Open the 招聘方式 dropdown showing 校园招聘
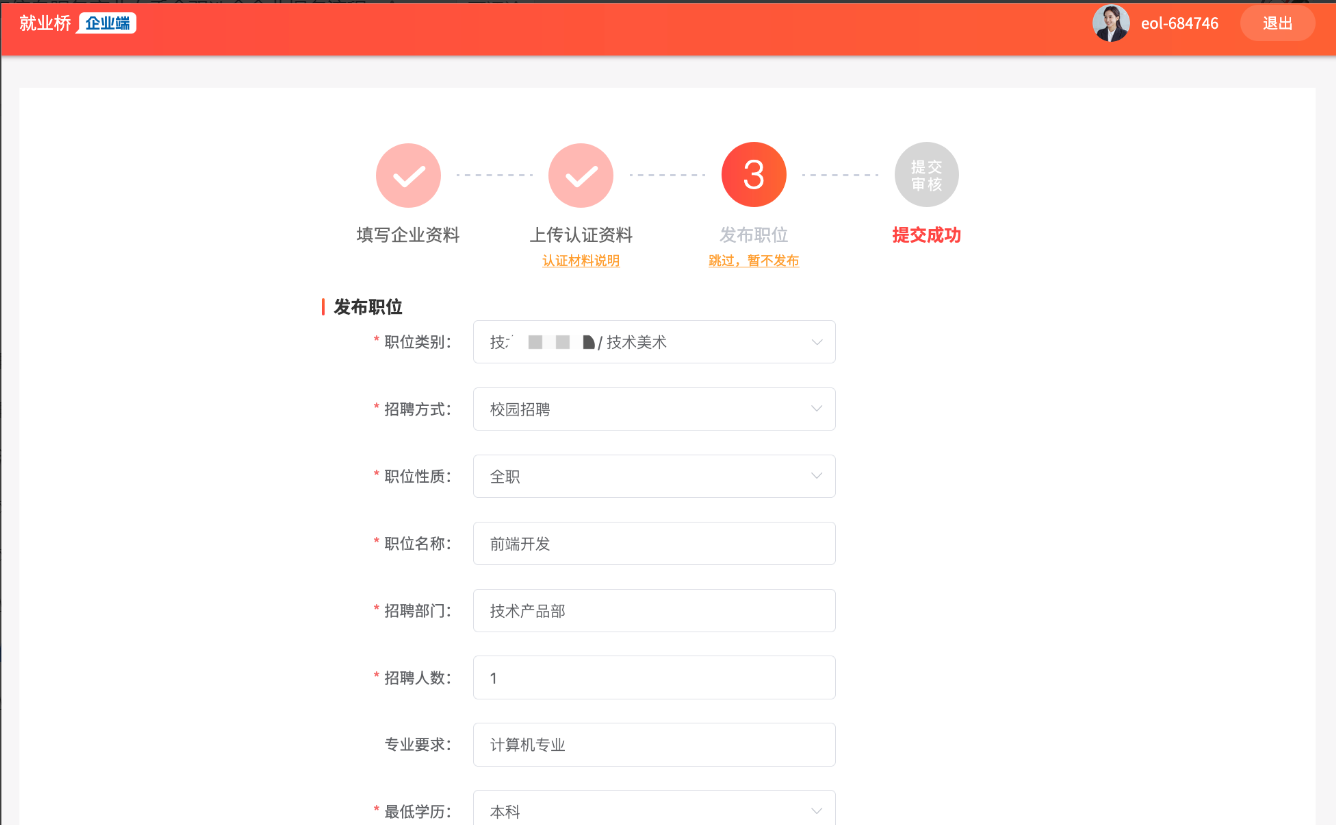The image size is (1336, 825). point(654,409)
